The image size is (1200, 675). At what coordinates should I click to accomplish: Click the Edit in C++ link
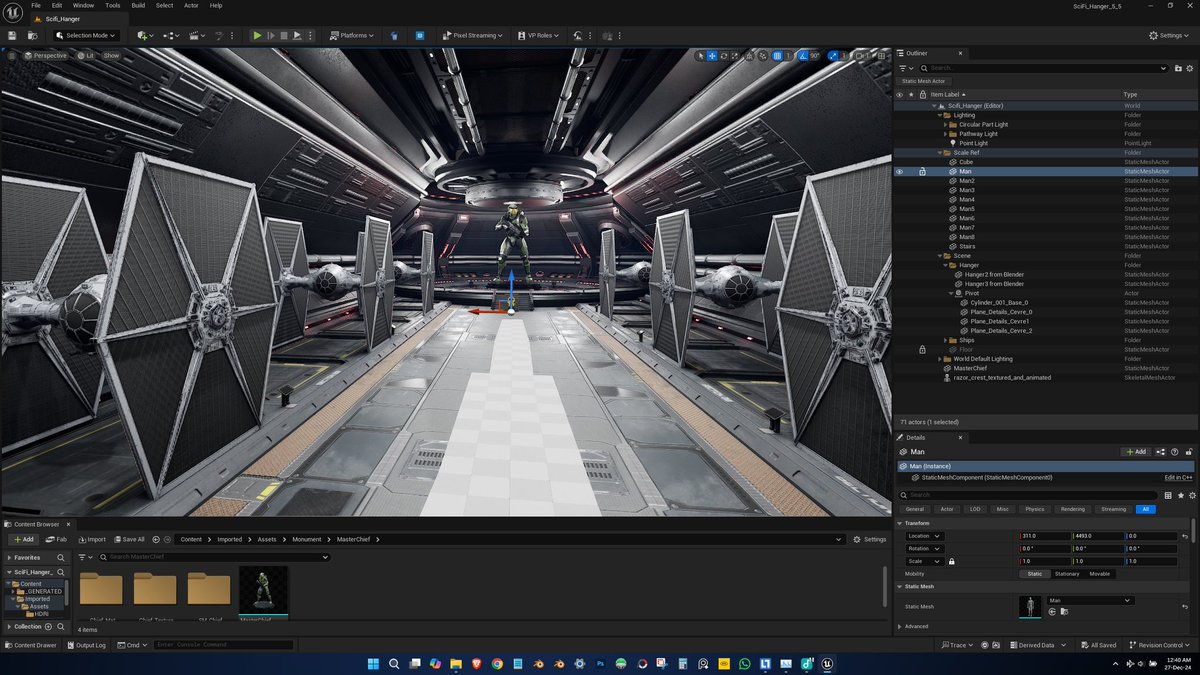point(1178,477)
